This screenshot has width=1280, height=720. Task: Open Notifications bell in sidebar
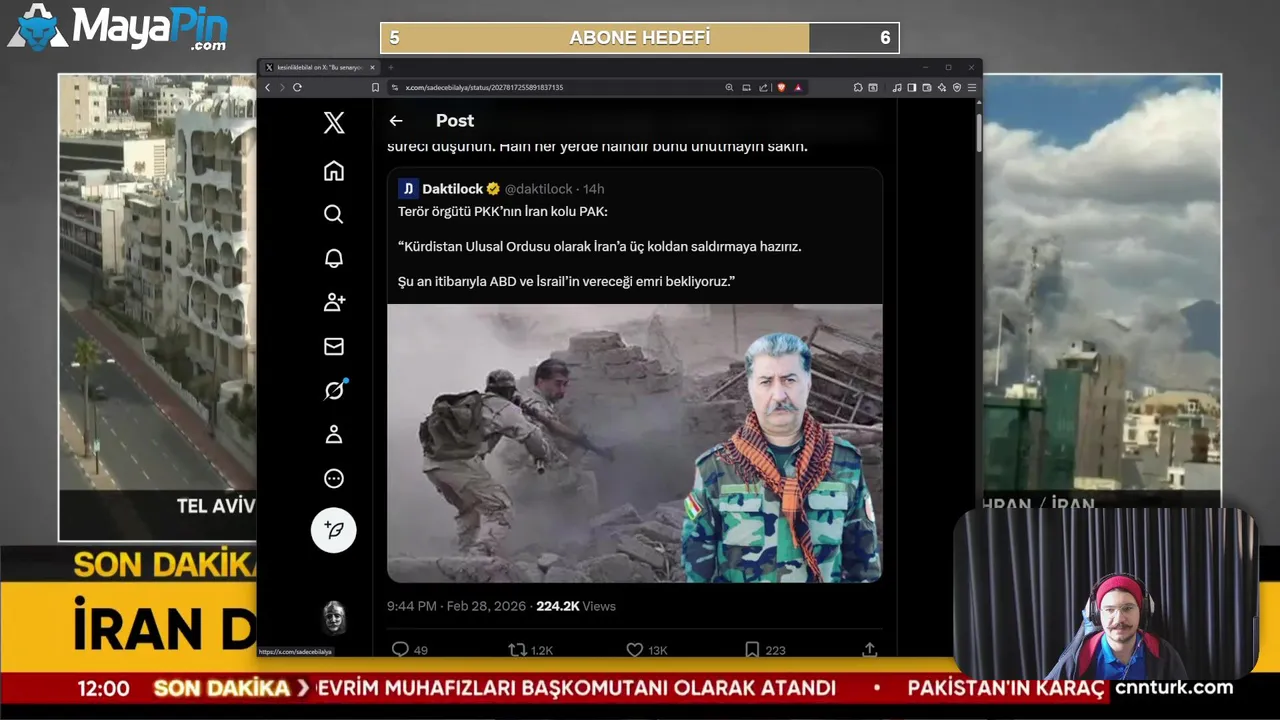[334, 258]
